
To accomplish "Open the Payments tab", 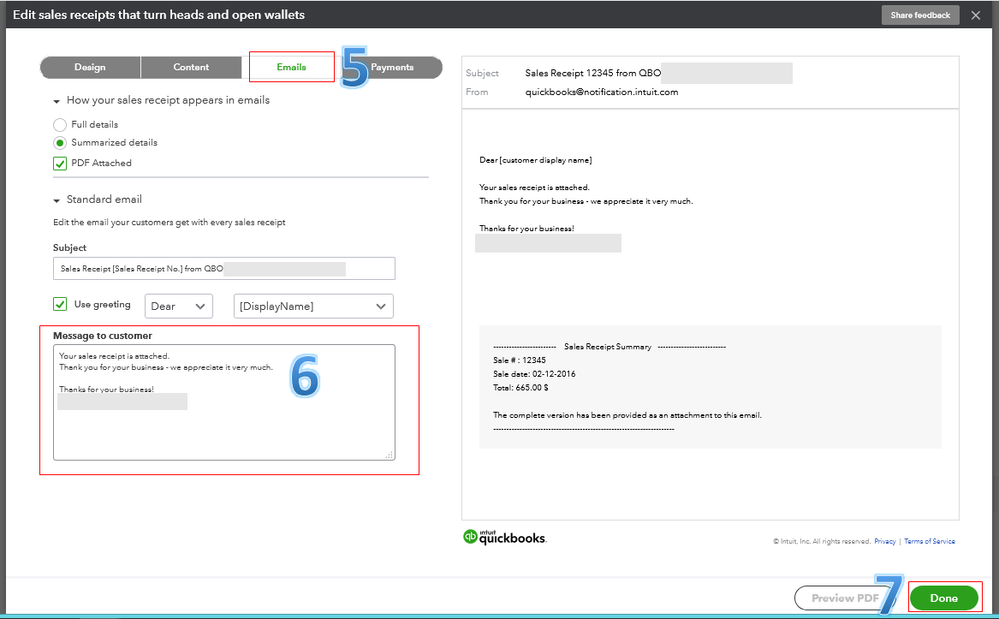I will (x=392, y=67).
